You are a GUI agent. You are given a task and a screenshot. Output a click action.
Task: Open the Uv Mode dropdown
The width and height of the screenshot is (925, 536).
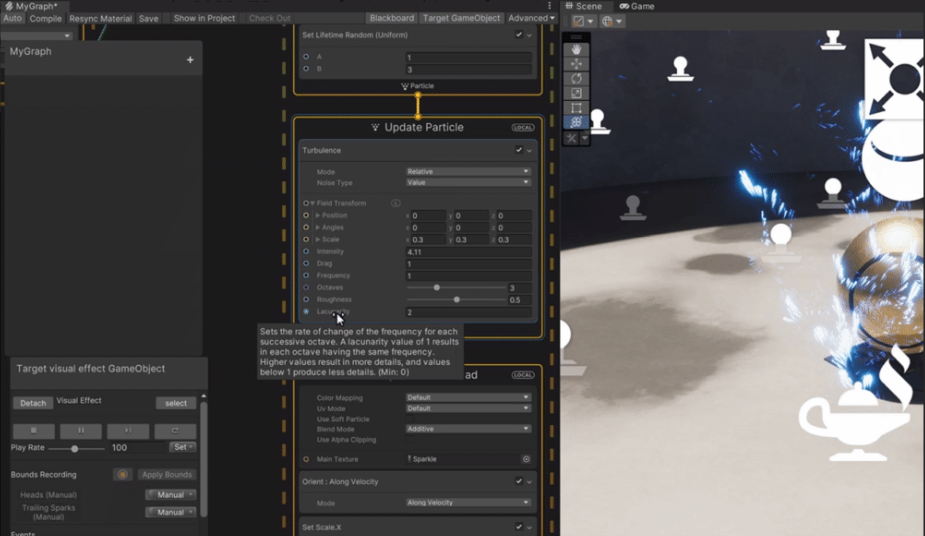click(468, 408)
